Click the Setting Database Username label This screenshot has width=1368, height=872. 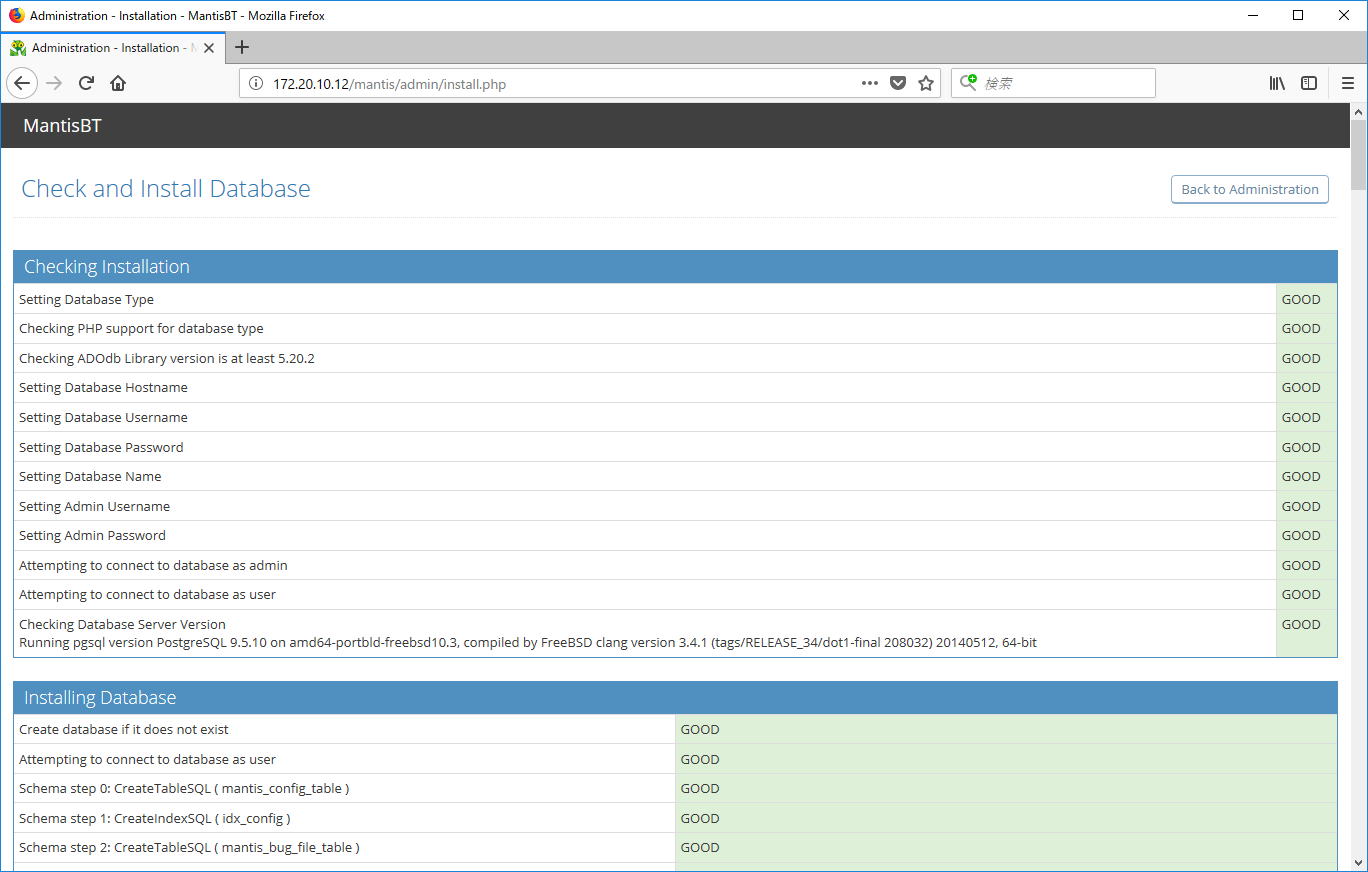click(x=103, y=417)
